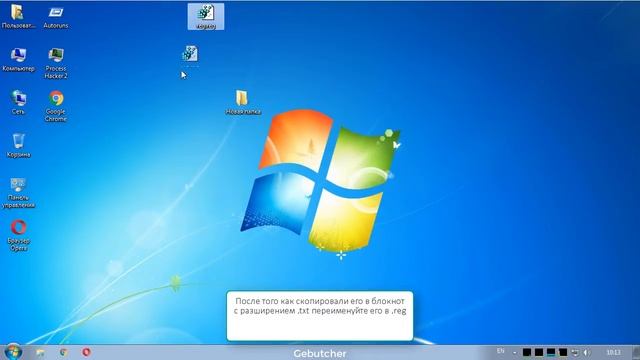Screen dimensions: 640x360
Task: Click the highlighted registry file icon
Action: coord(206,17)
